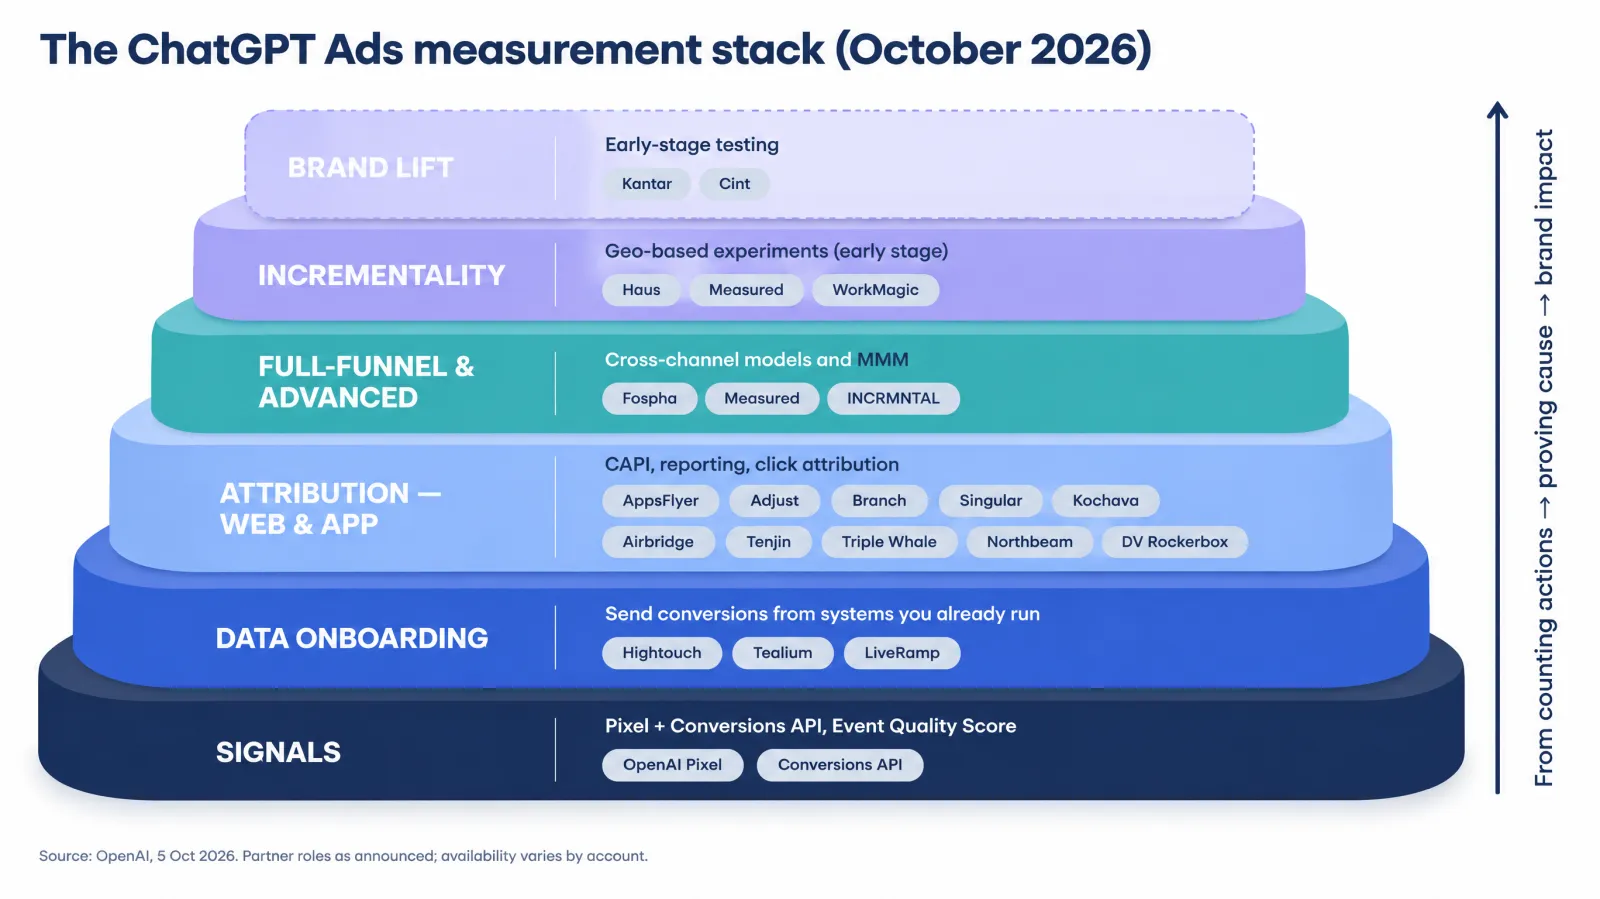This screenshot has width=1600, height=899.
Task: Click the "ChatGPT Ads measurement stack" title
Action: [x=596, y=50]
